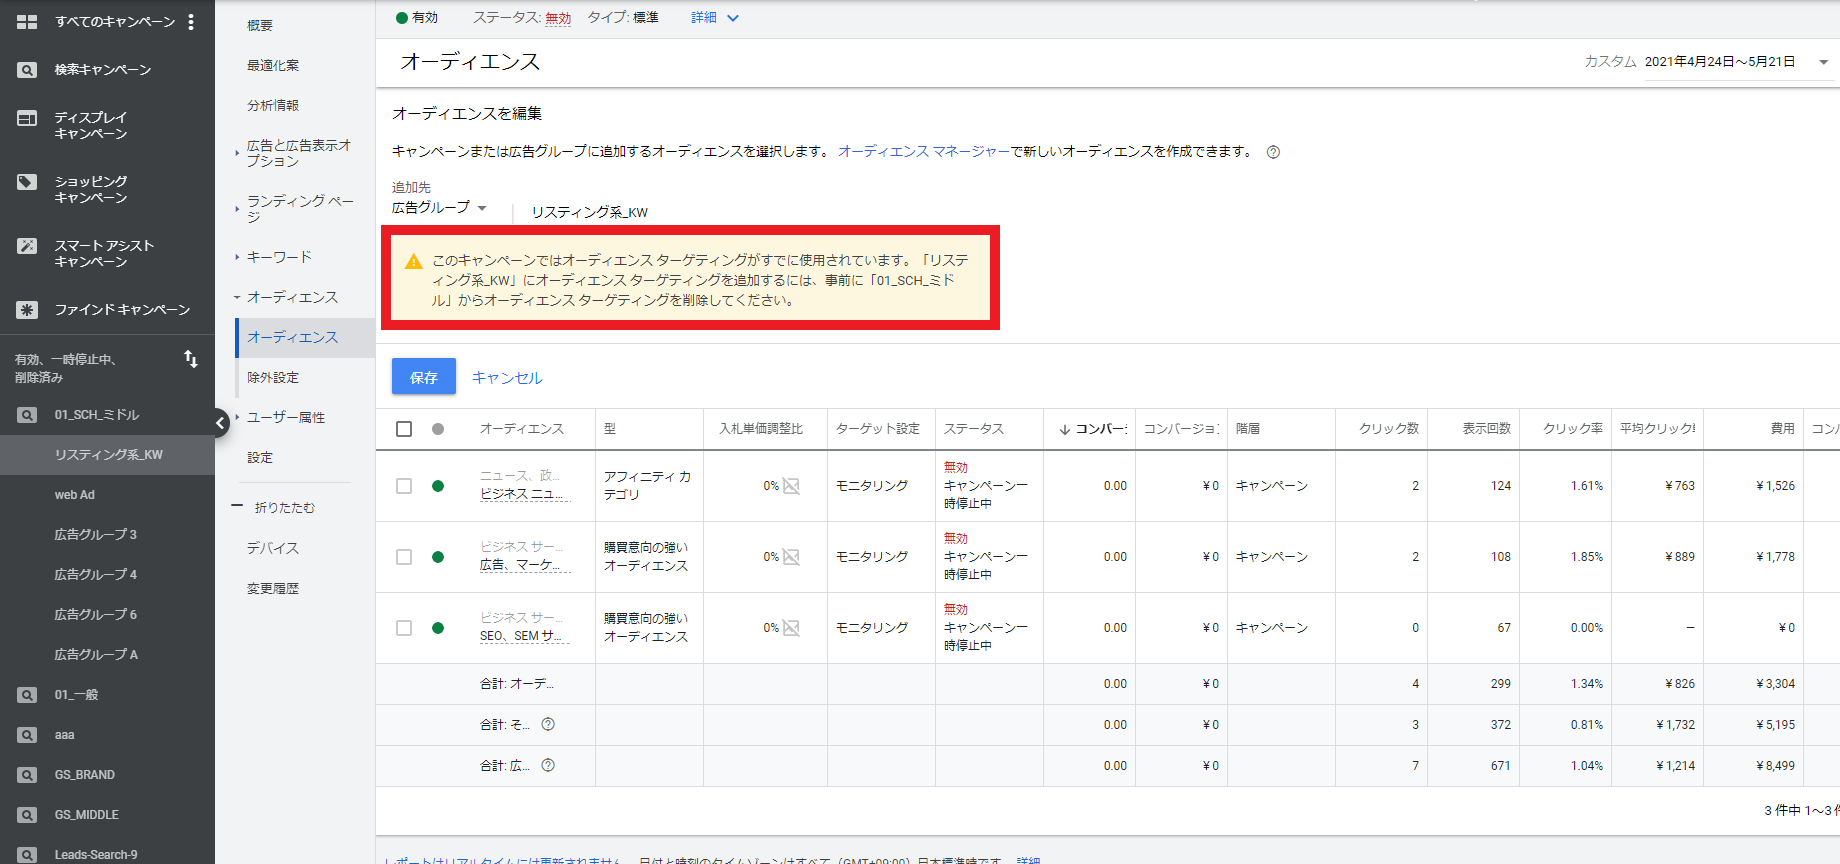Click the ショッピング キャンペーン tag icon
The height and width of the screenshot is (864, 1840).
tap(27, 182)
